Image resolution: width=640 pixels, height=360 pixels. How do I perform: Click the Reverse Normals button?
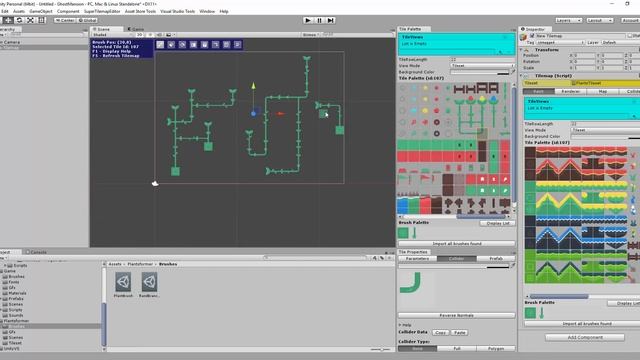(457, 316)
